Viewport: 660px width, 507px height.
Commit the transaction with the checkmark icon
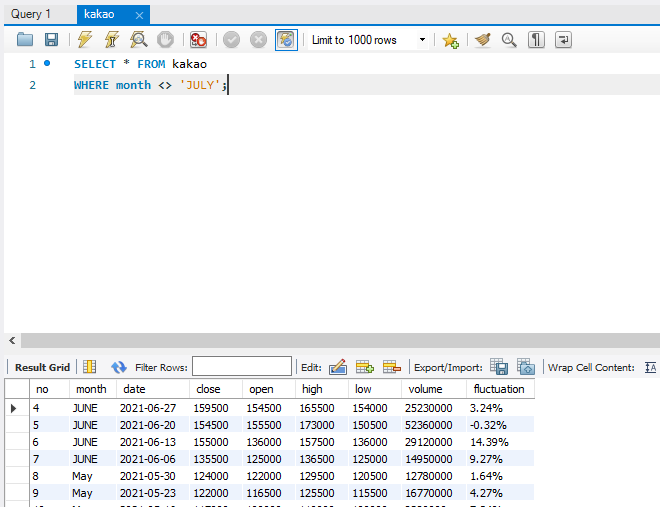[x=231, y=40]
